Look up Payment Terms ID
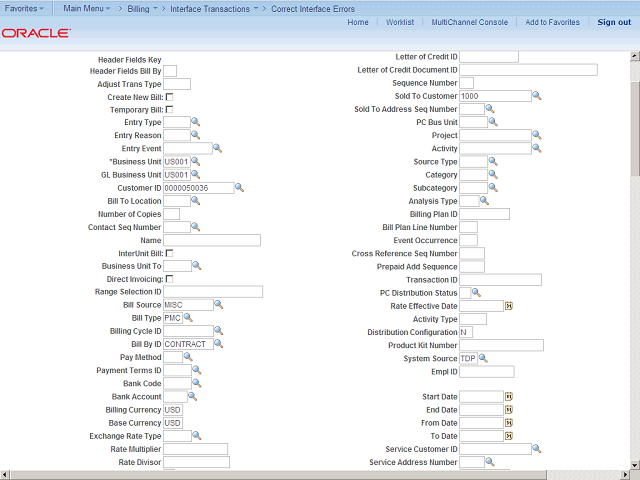 pos(197,369)
